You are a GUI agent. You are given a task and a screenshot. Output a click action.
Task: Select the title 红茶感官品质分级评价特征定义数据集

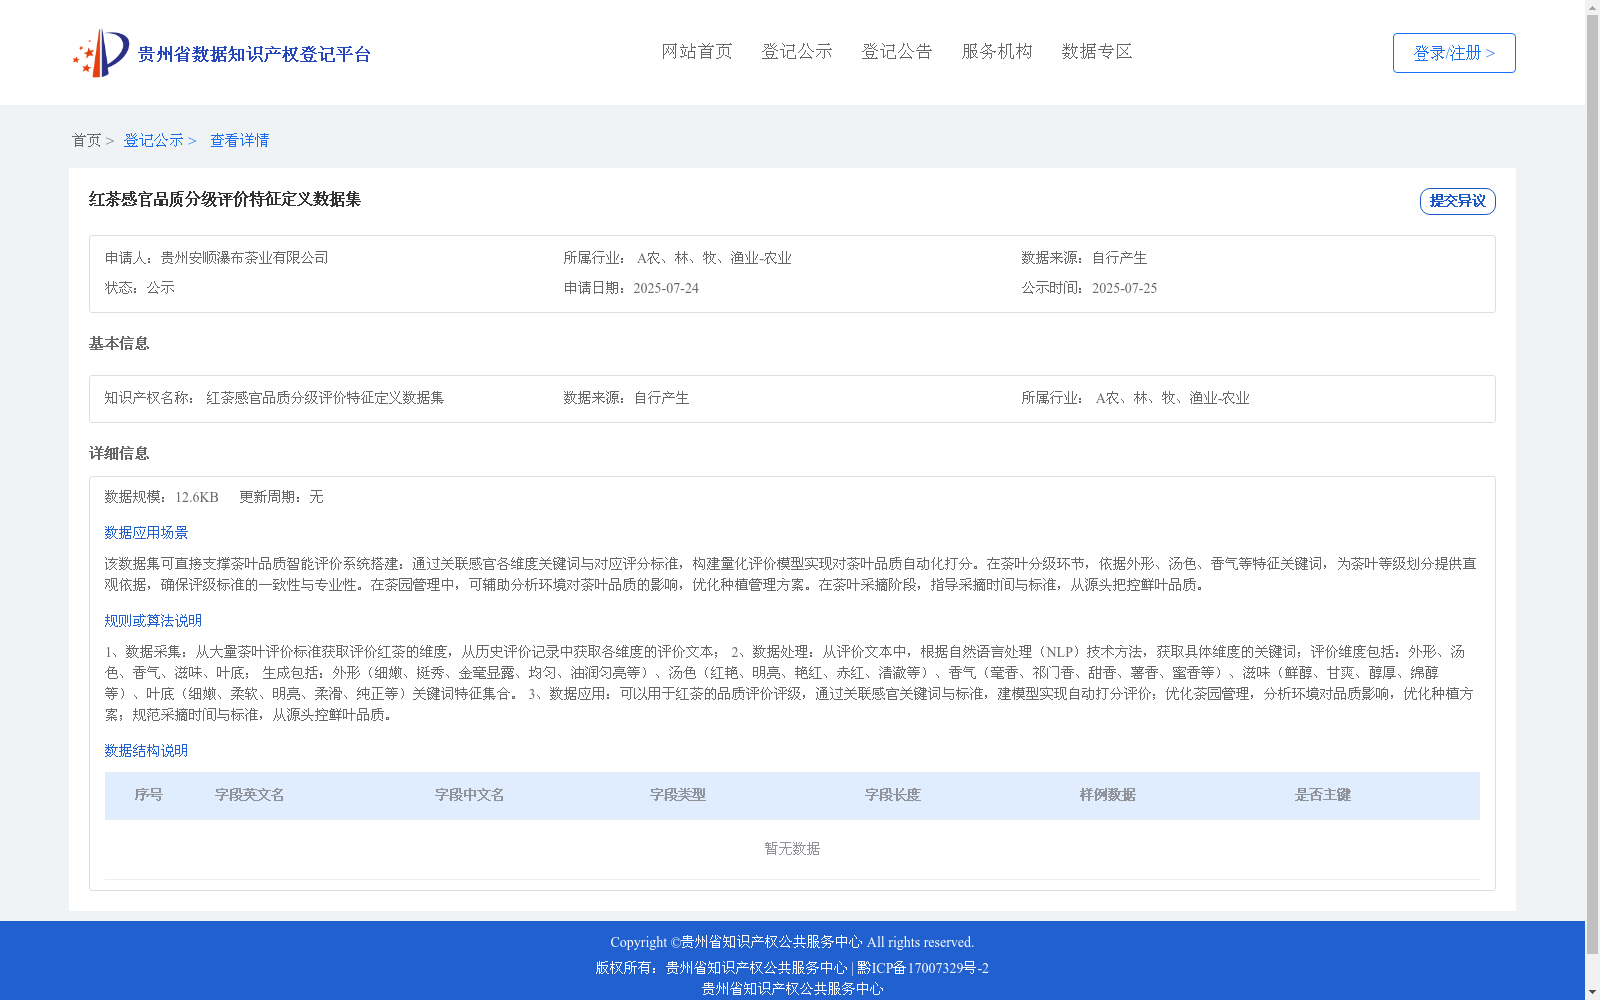(x=225, y=199)
